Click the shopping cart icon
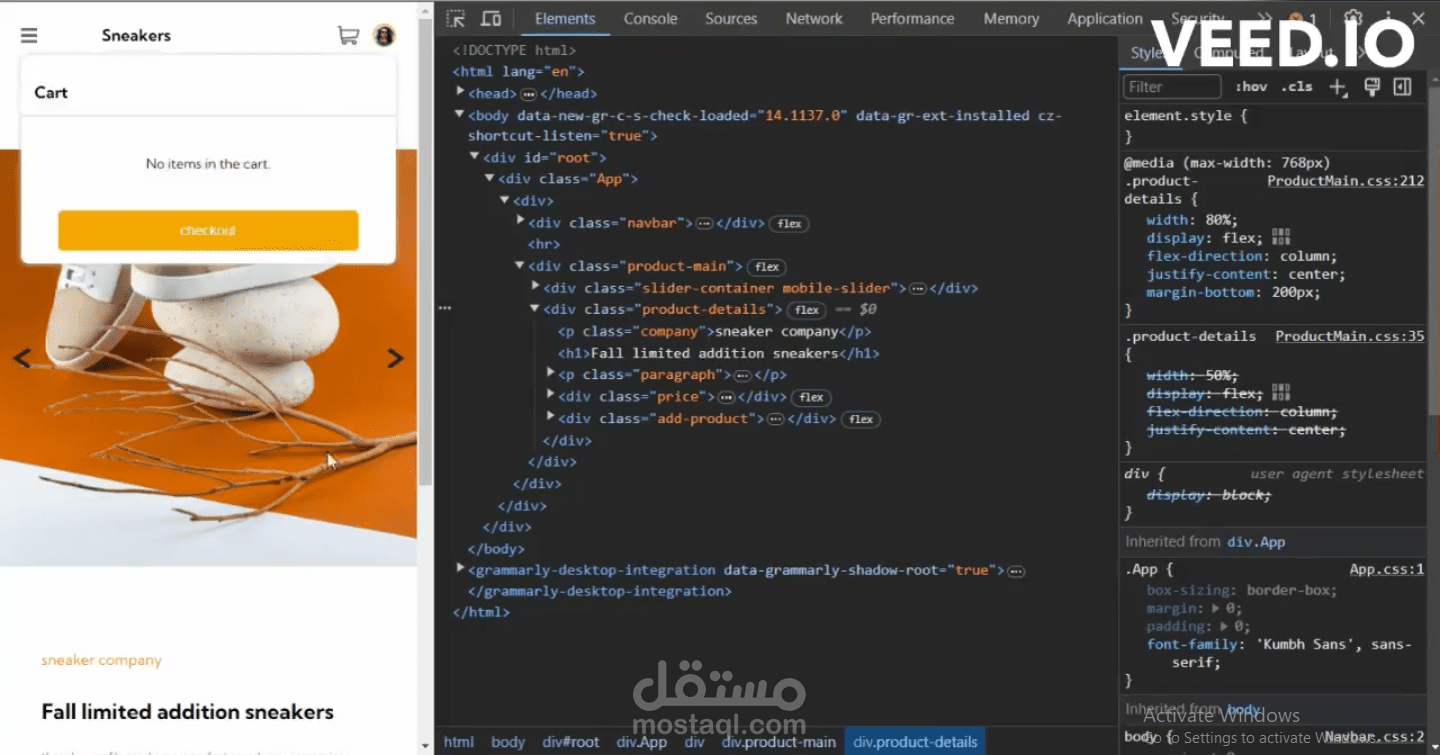 (x=348, y=36)
